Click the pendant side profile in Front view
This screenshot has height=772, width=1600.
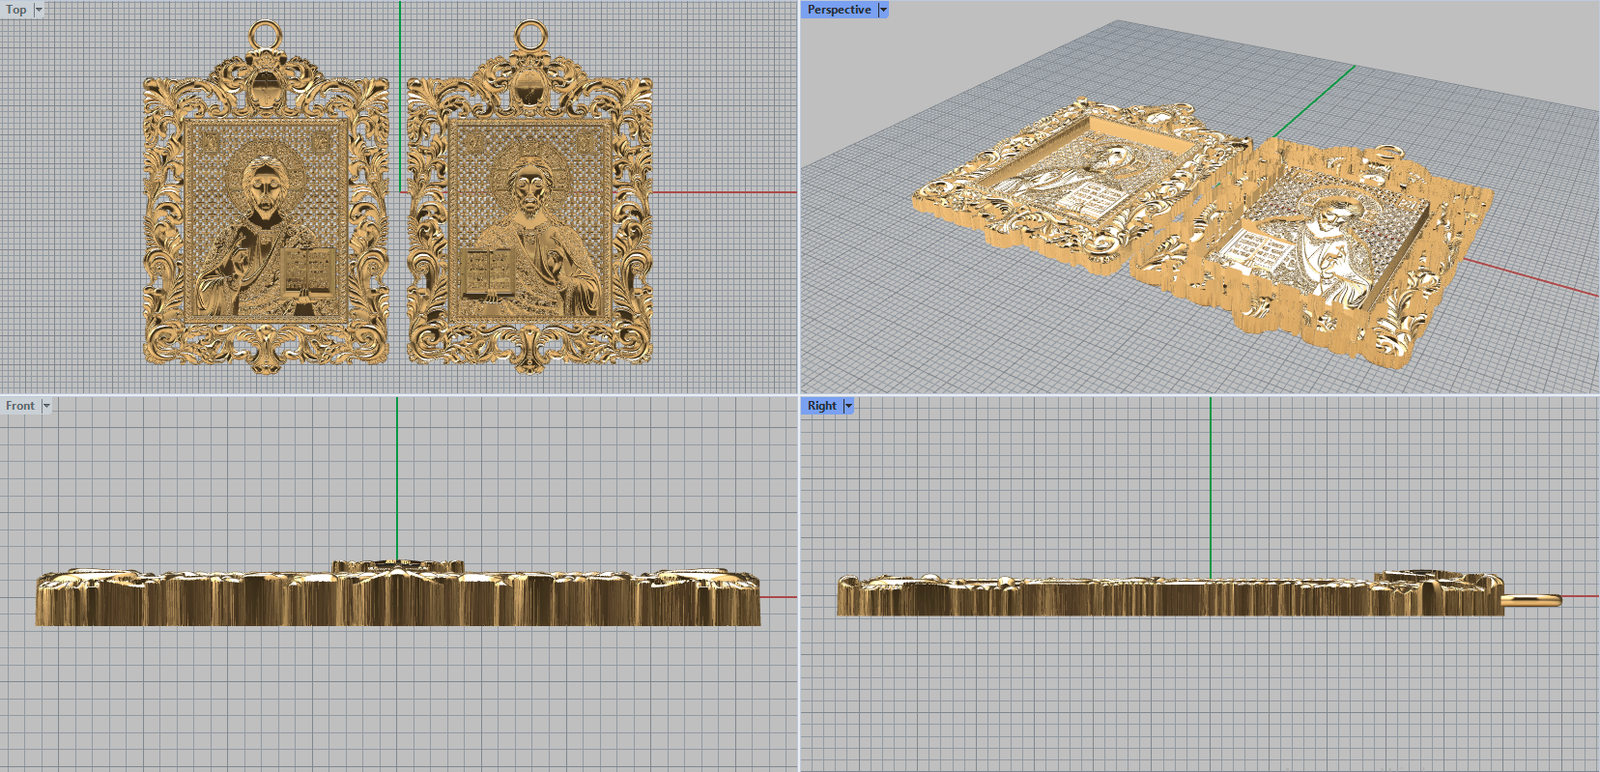pyautogui.click(x=200, y=600)
